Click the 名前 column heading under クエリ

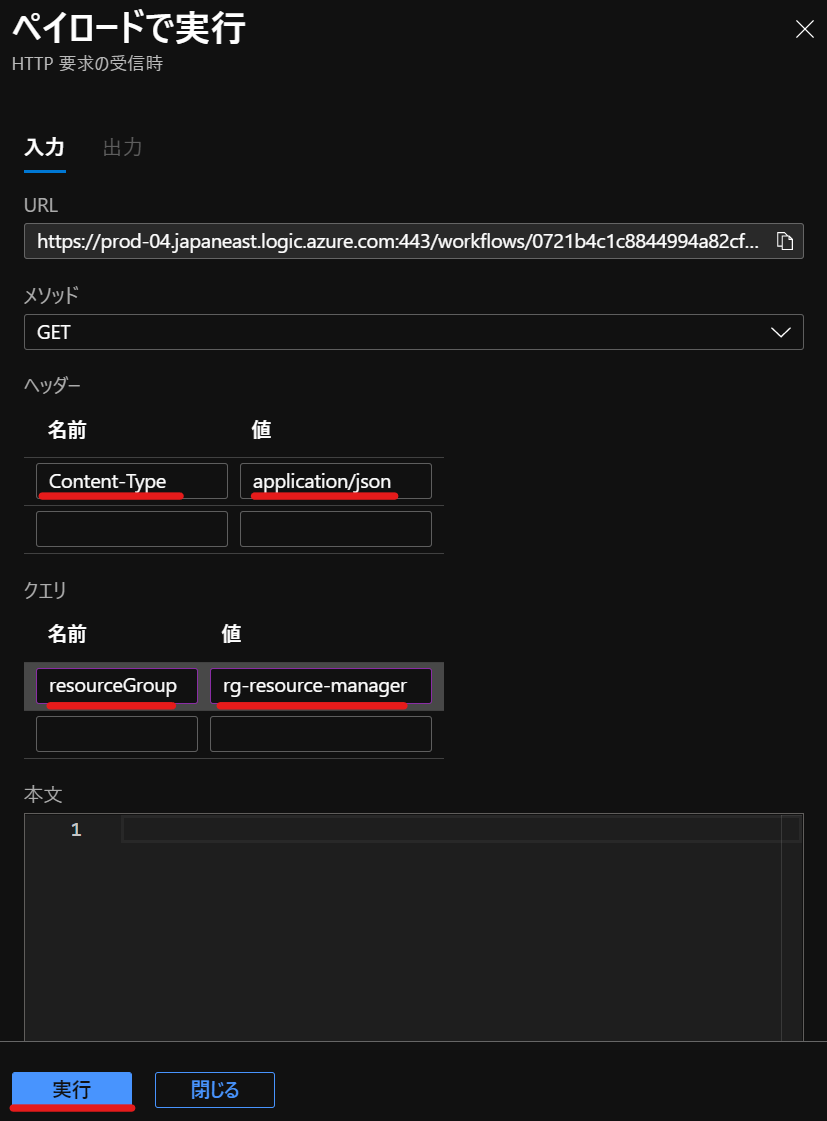tap(67, 634)
